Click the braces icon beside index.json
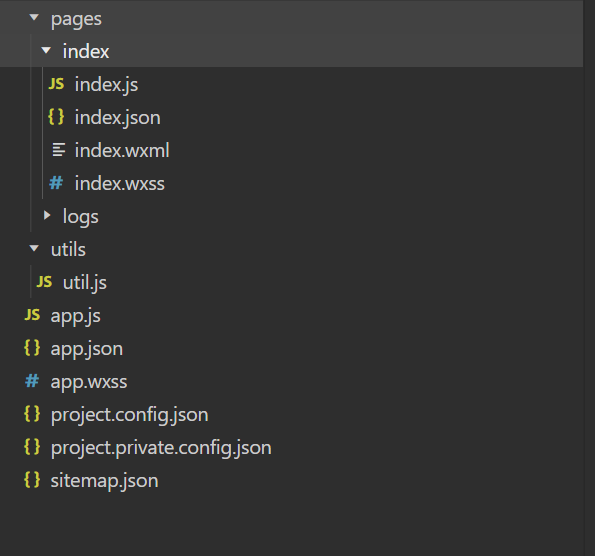Image resolution: width=595 pixels, height=556 pixels. [x=56, y=117]
